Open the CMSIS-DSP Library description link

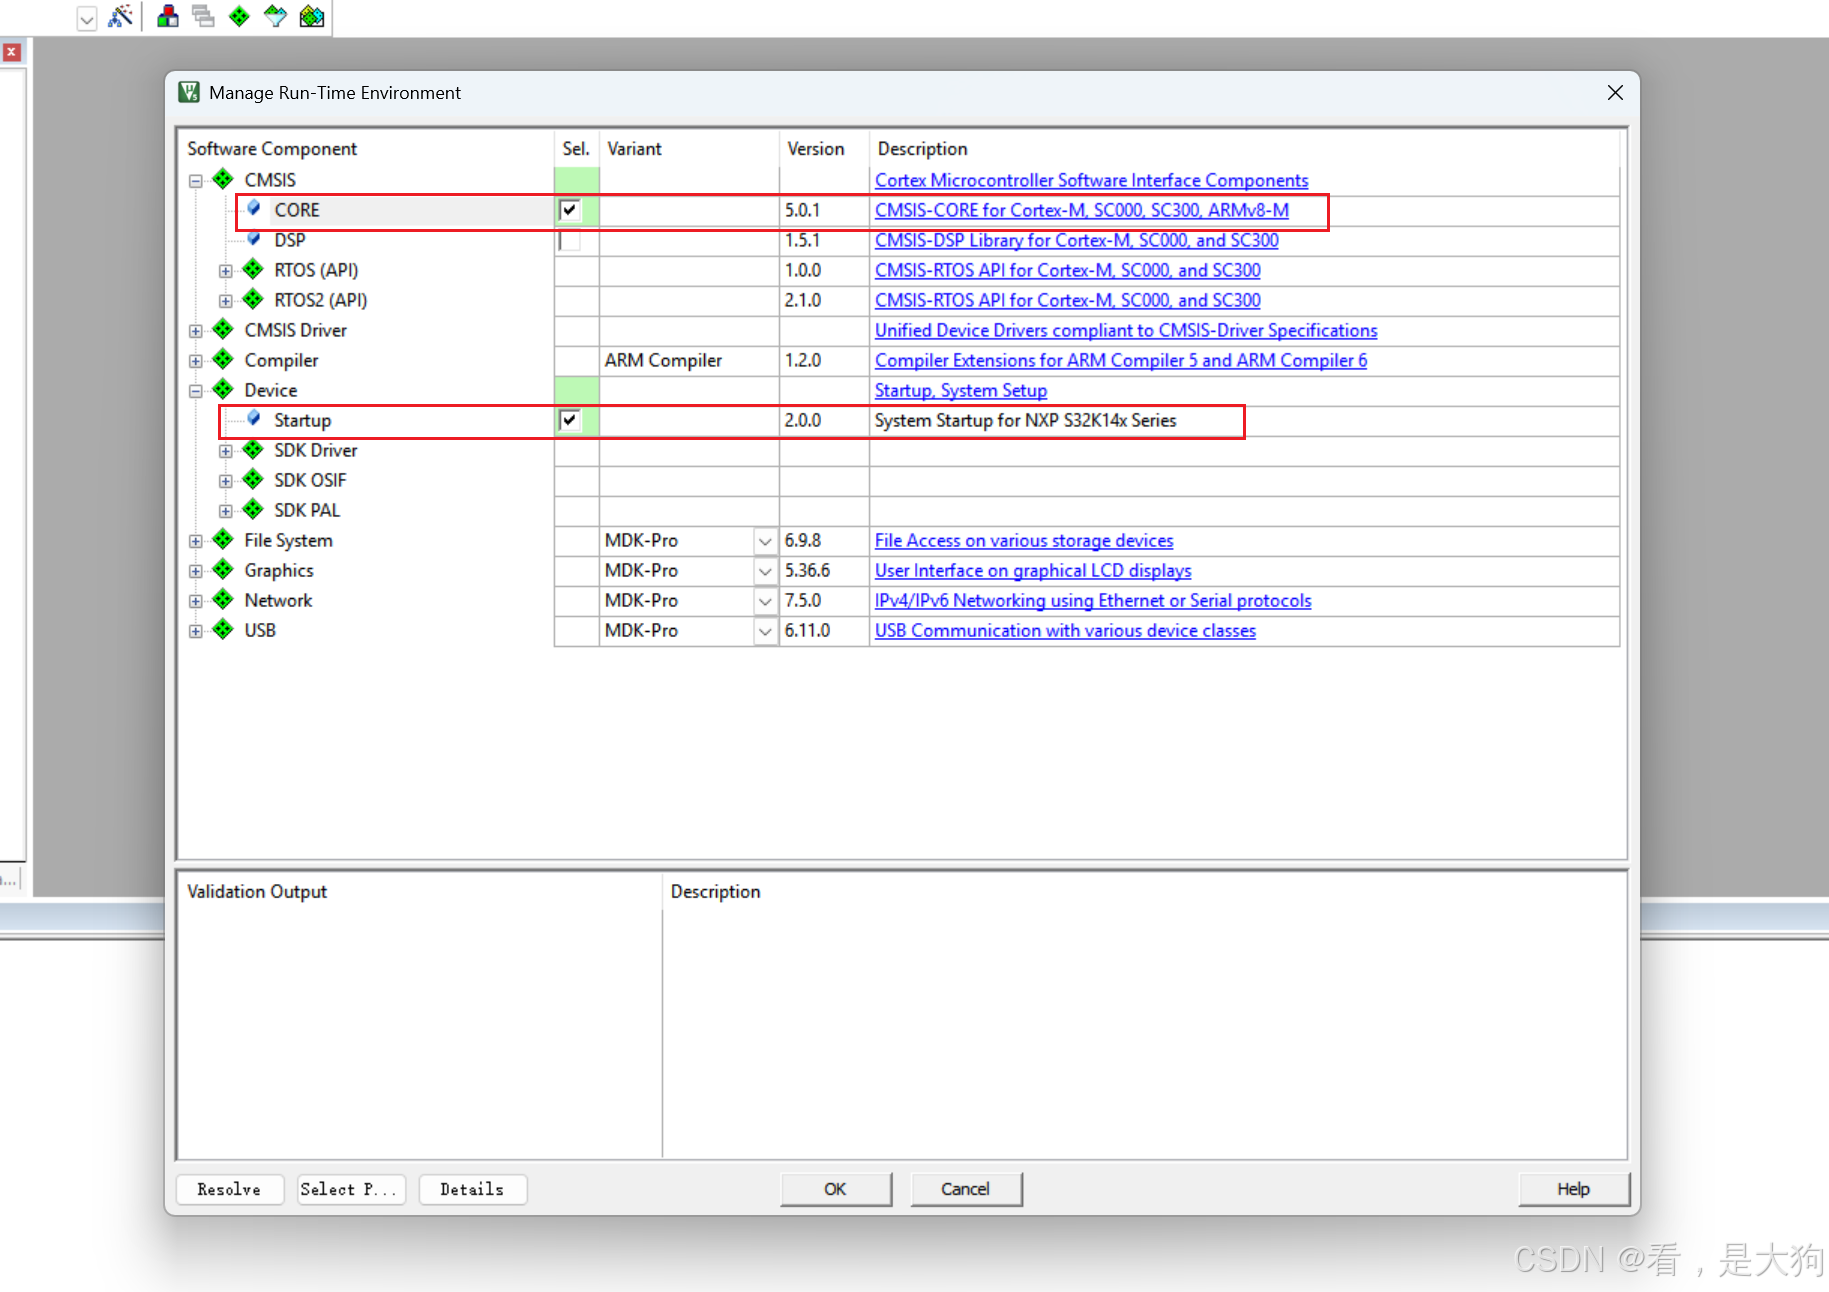[1076, 240]
